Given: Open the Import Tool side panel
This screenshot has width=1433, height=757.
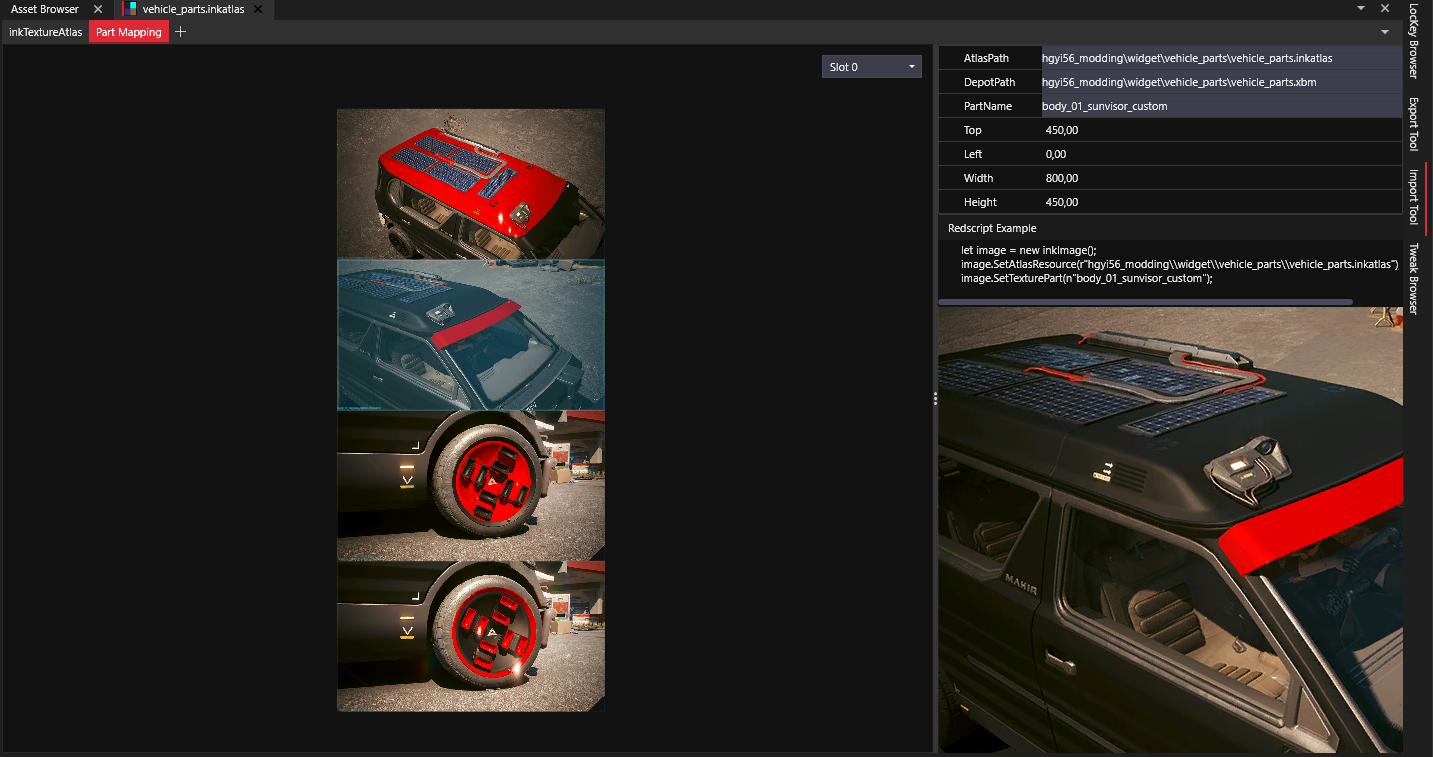Looking at the screenshot, I should click(1413, 196).
